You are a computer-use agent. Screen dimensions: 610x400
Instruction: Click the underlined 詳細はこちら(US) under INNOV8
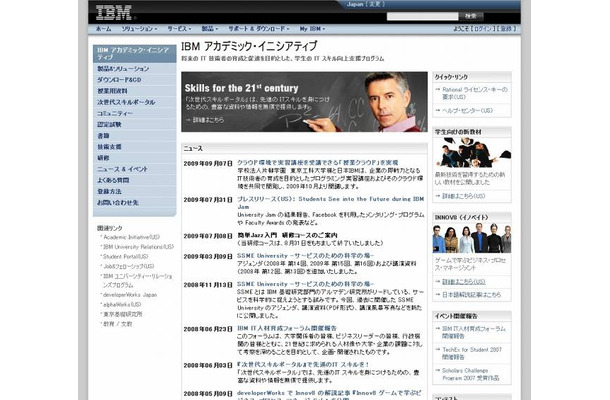point(464,282)
